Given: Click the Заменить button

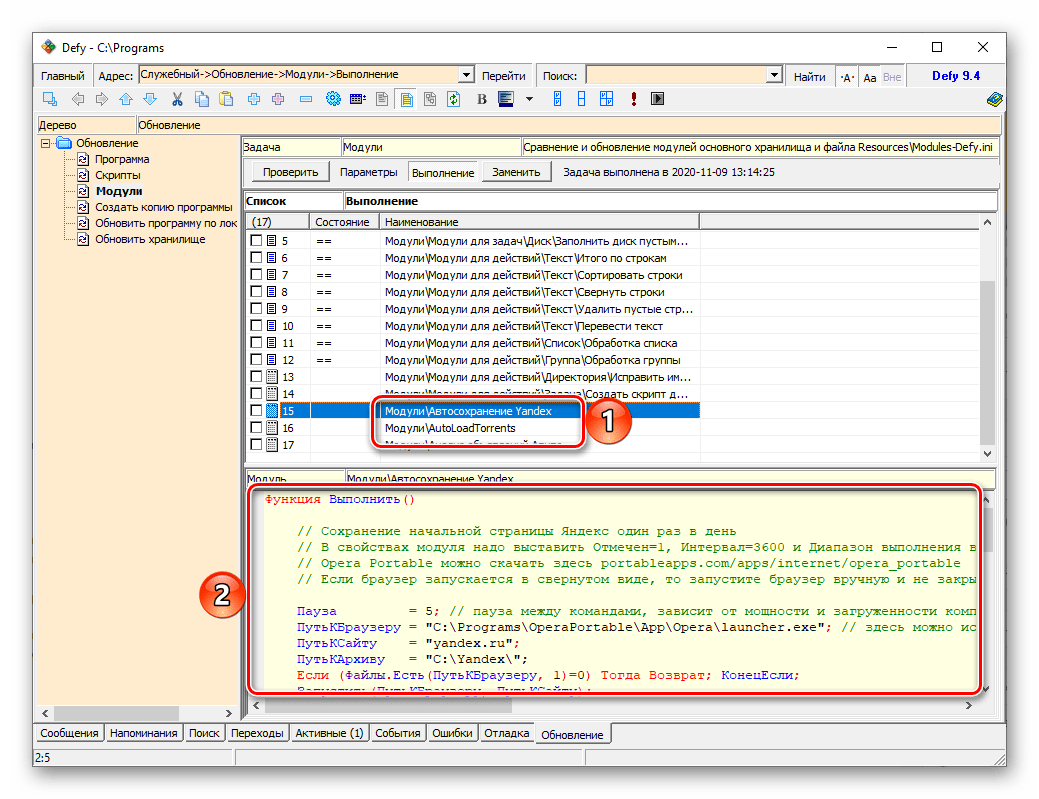Looking at the screenshot, I should [516, 172].
